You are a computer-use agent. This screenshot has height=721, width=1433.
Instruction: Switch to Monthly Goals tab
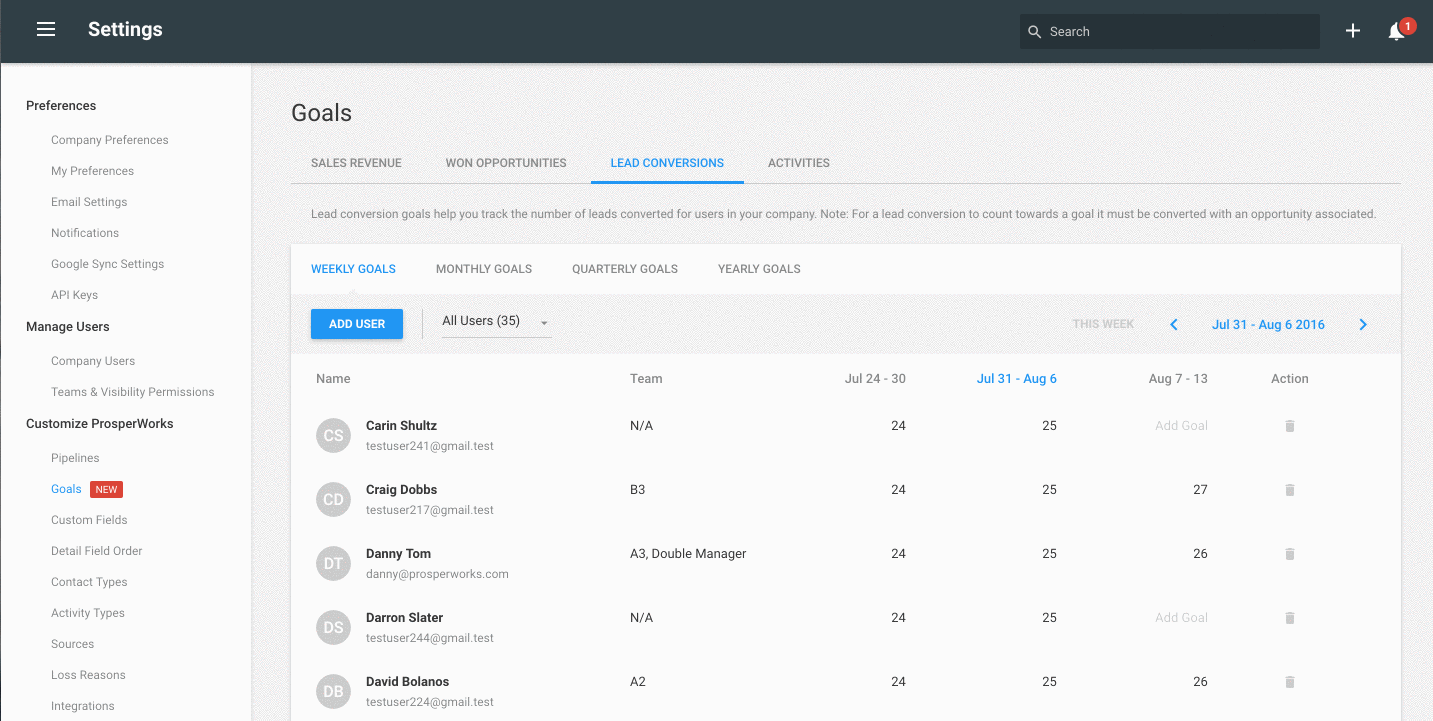tap(484, 269)
